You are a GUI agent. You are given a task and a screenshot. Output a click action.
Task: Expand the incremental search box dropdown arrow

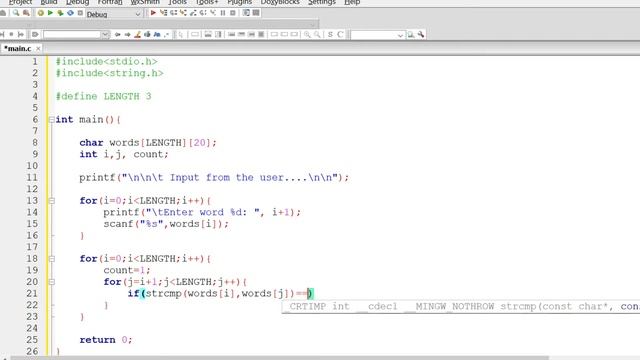click(105, 35)
